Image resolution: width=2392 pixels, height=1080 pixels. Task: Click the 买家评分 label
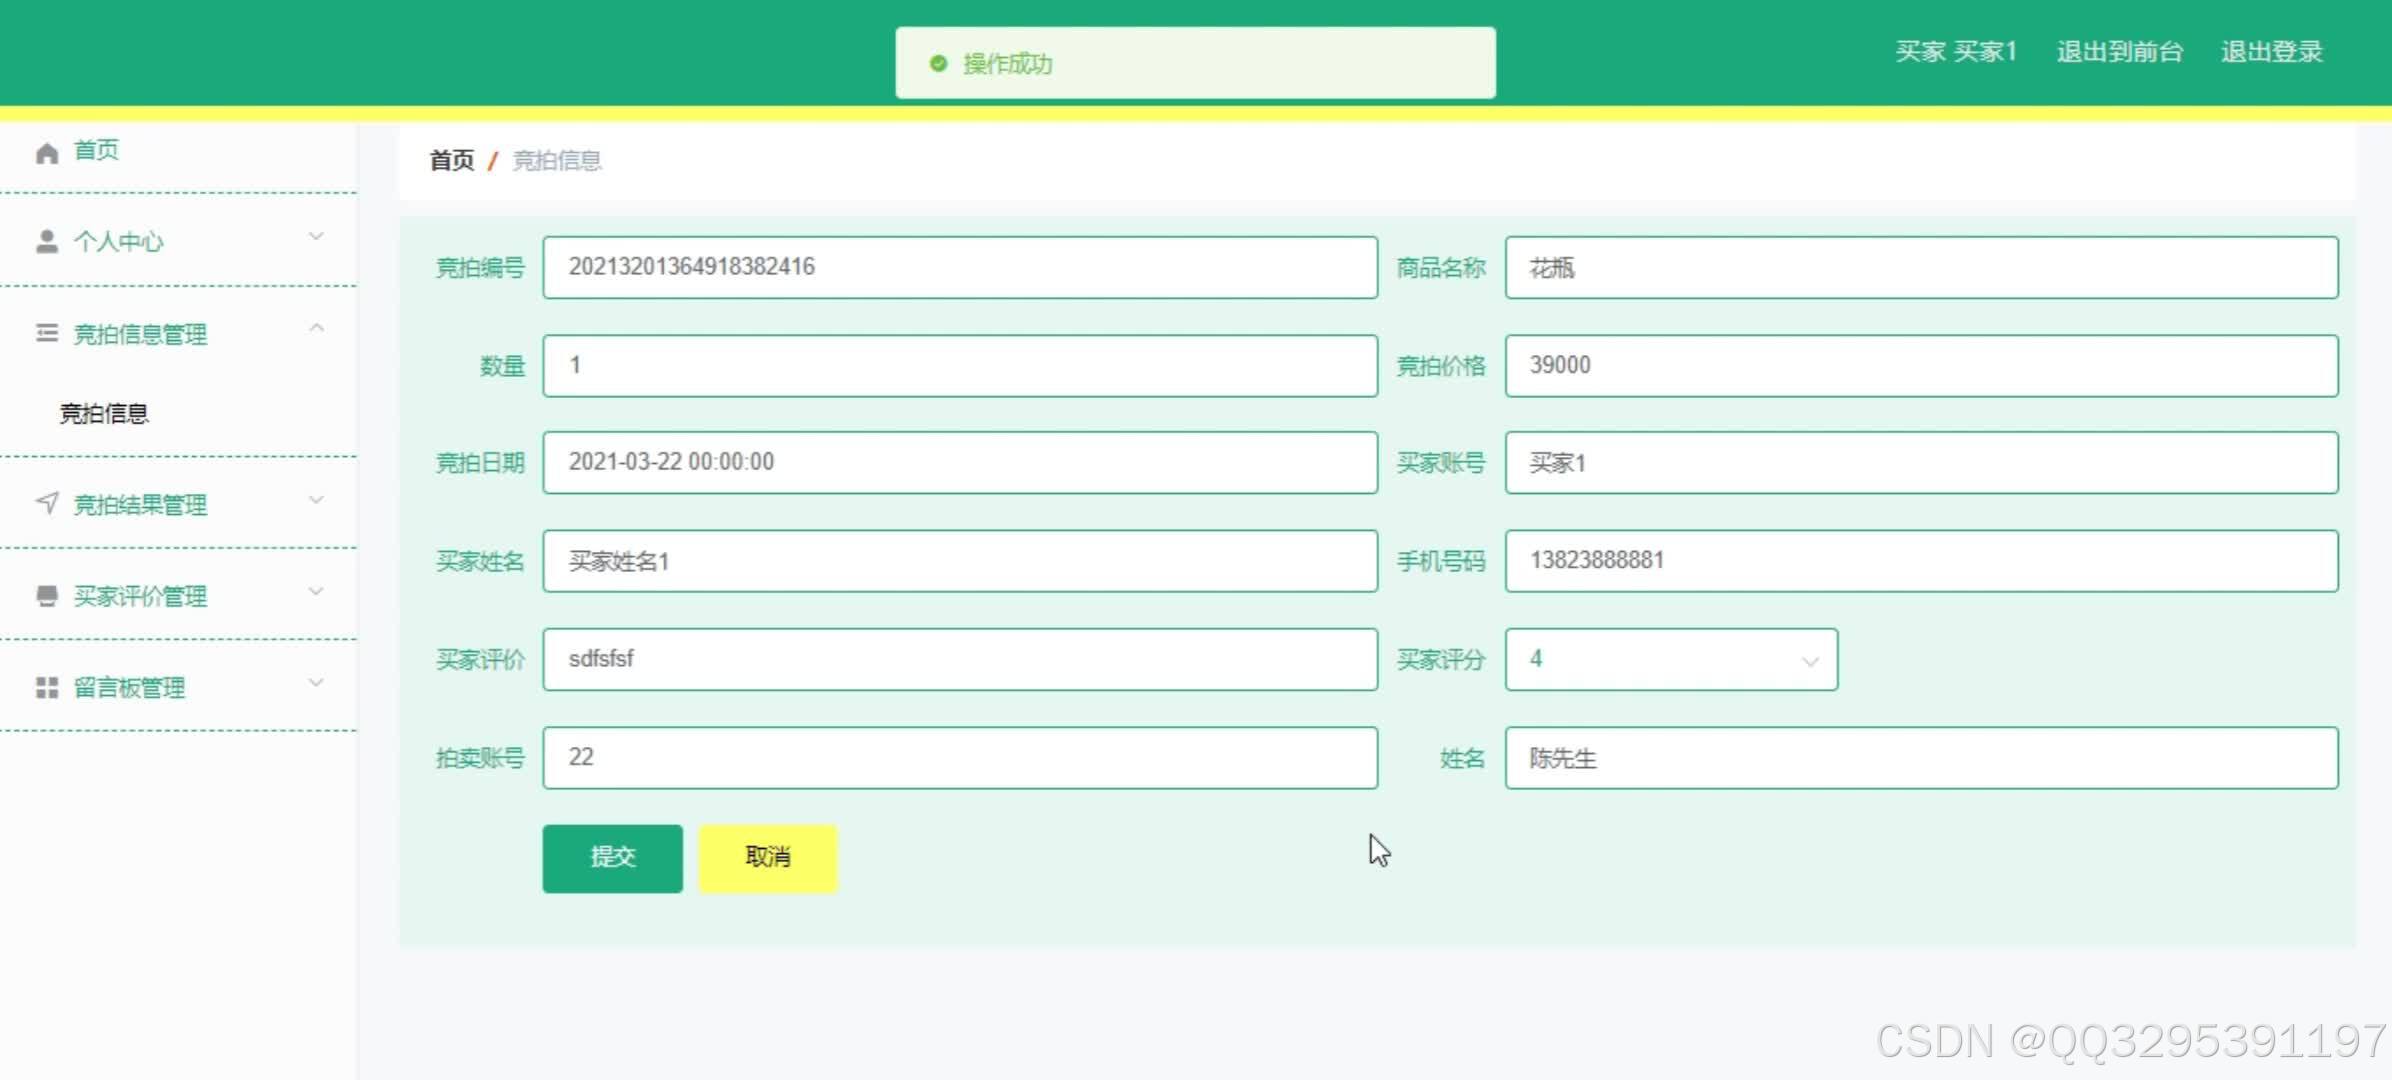click(x=1440, y=660)
